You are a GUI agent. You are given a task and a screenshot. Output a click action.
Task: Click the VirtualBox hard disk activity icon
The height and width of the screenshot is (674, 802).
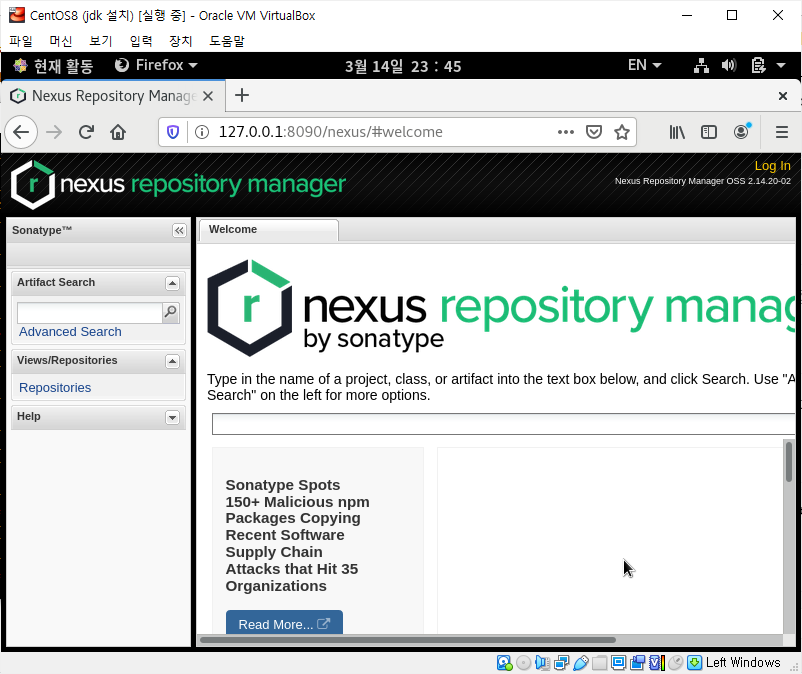click(504, 663)
